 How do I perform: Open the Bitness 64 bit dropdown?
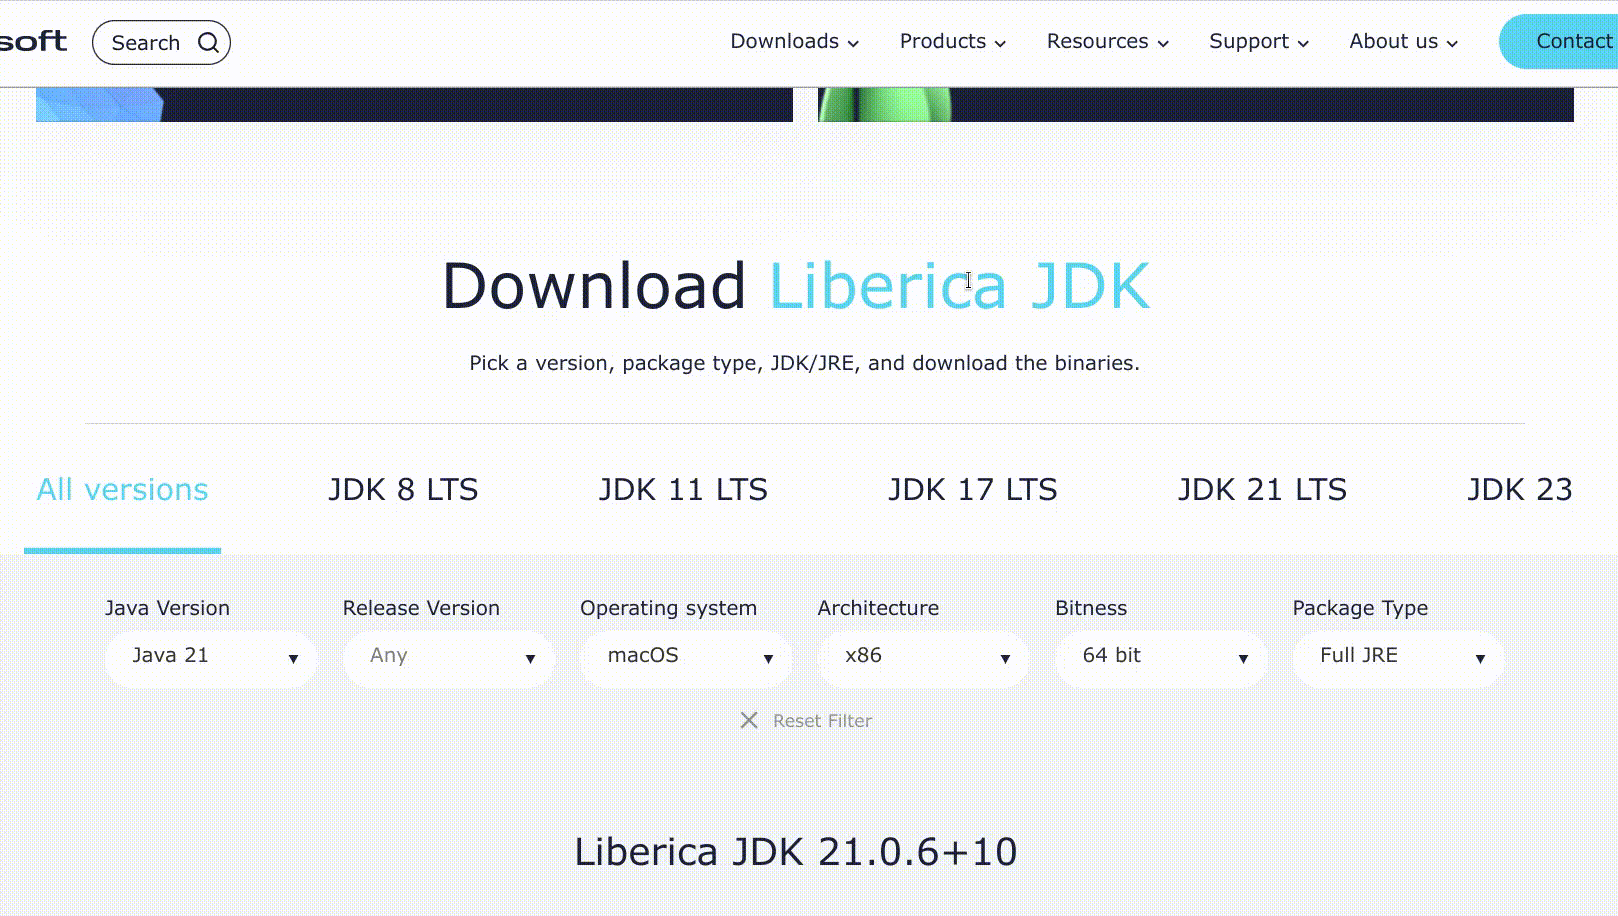[1161, 657]
